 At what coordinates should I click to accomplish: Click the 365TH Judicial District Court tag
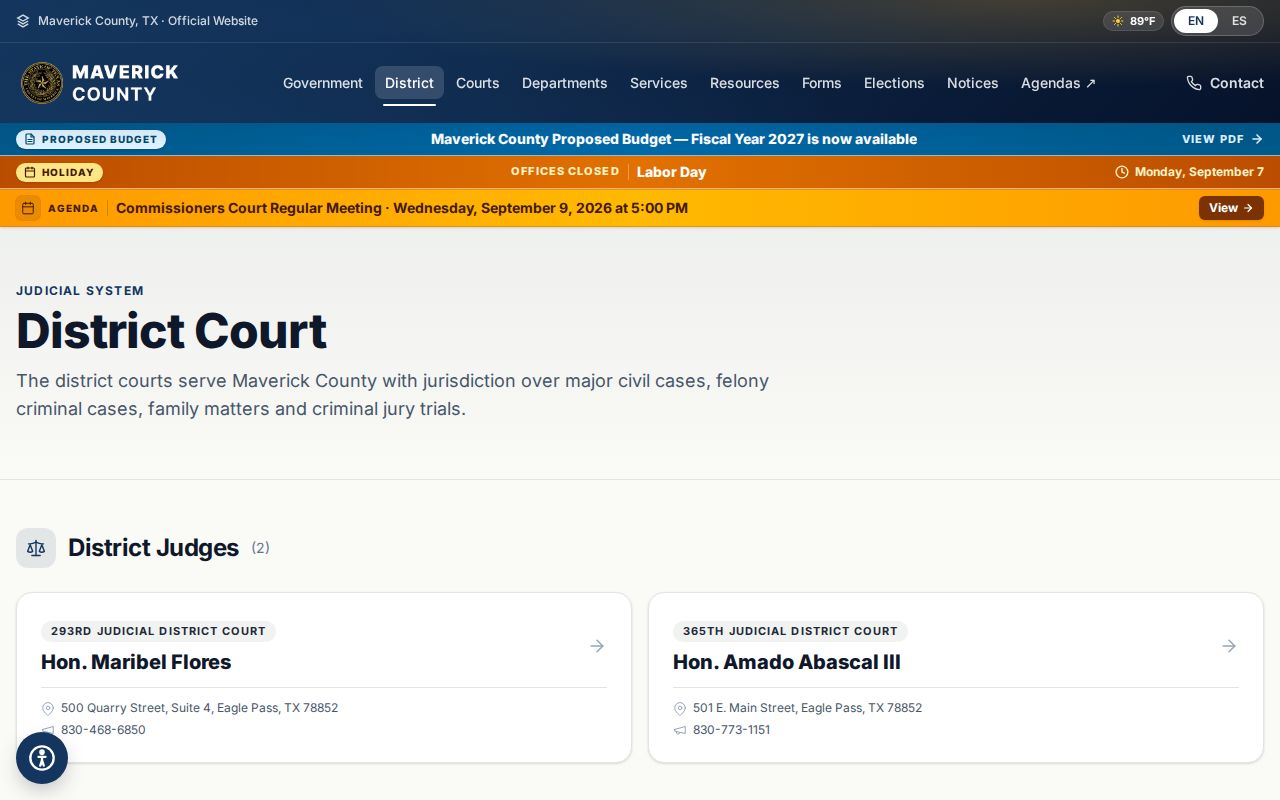point(790,631)
